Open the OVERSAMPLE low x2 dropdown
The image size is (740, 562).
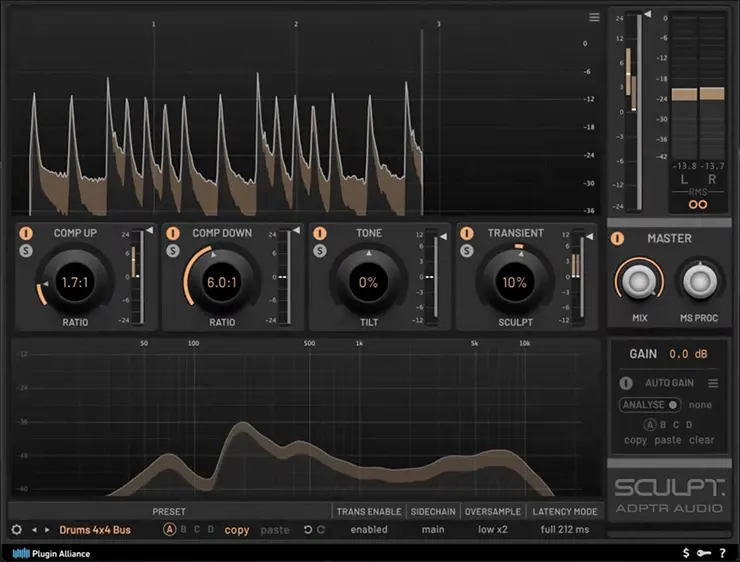pos(493,529)
